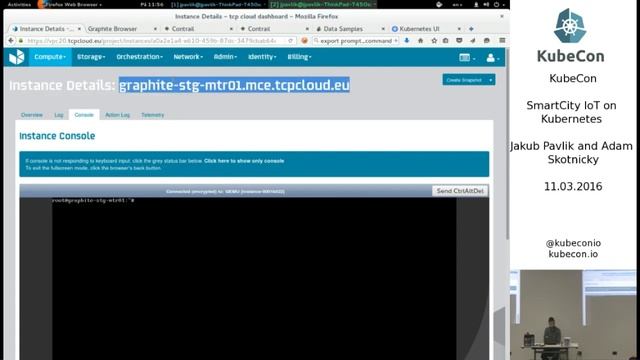Screen dimensions: 640x360
Task: Open the chat bubble toolbar icon
Action: coord(487,41)
